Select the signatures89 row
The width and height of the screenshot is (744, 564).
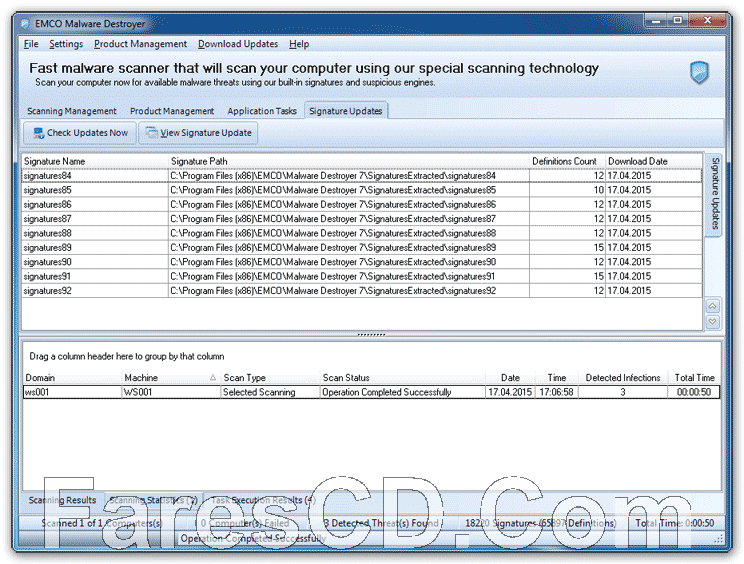pyautogui.click(x=362, y=247)
